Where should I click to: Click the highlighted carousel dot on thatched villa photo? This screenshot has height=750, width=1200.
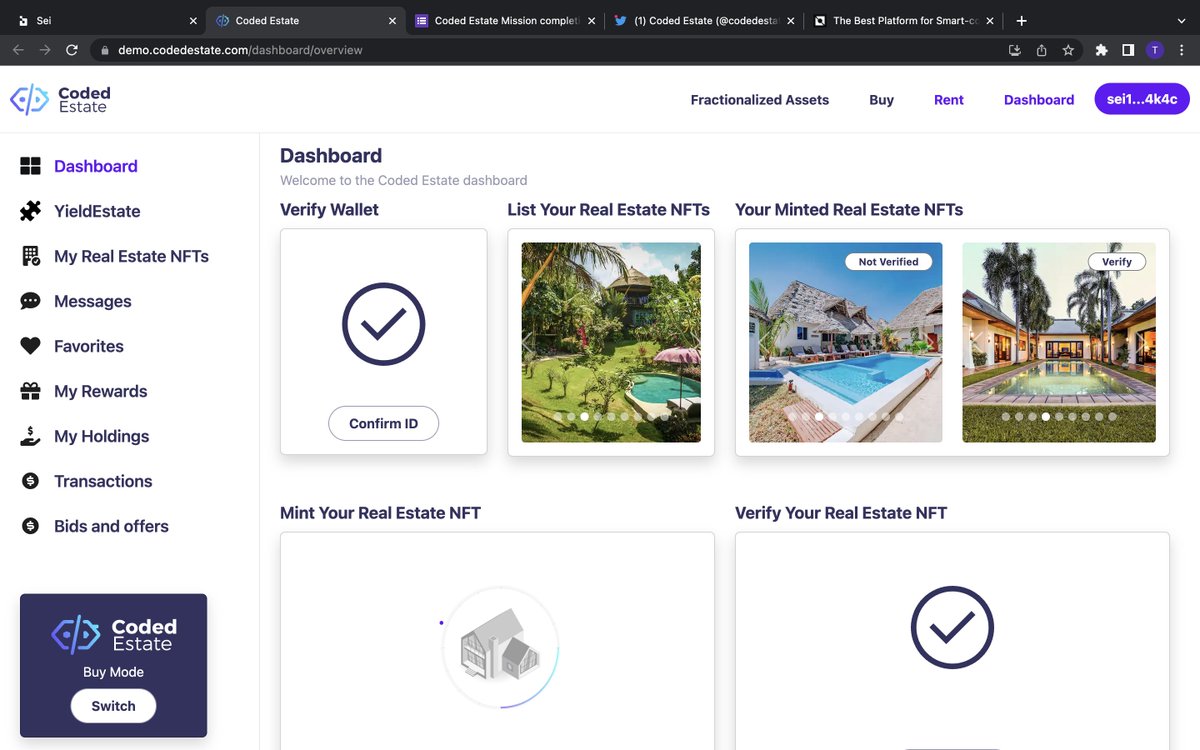[819, 416]
